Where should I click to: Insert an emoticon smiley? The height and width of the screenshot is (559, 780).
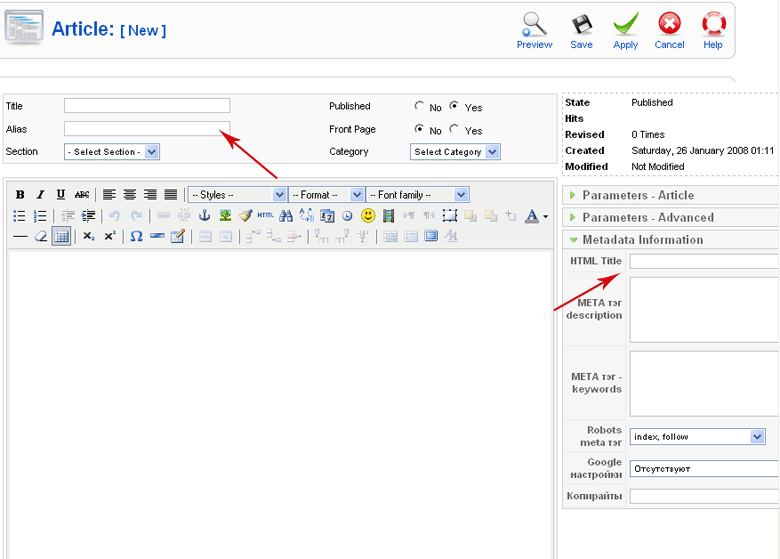(368, 215)
